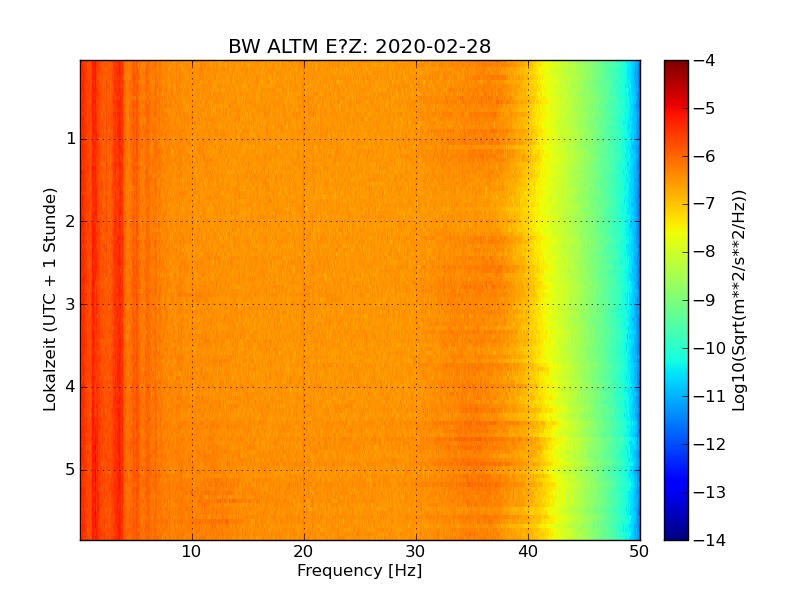Screen dimensions: 800x600
Task: Click the green colorbar region near −9
Action: click(x=677, y=300)
